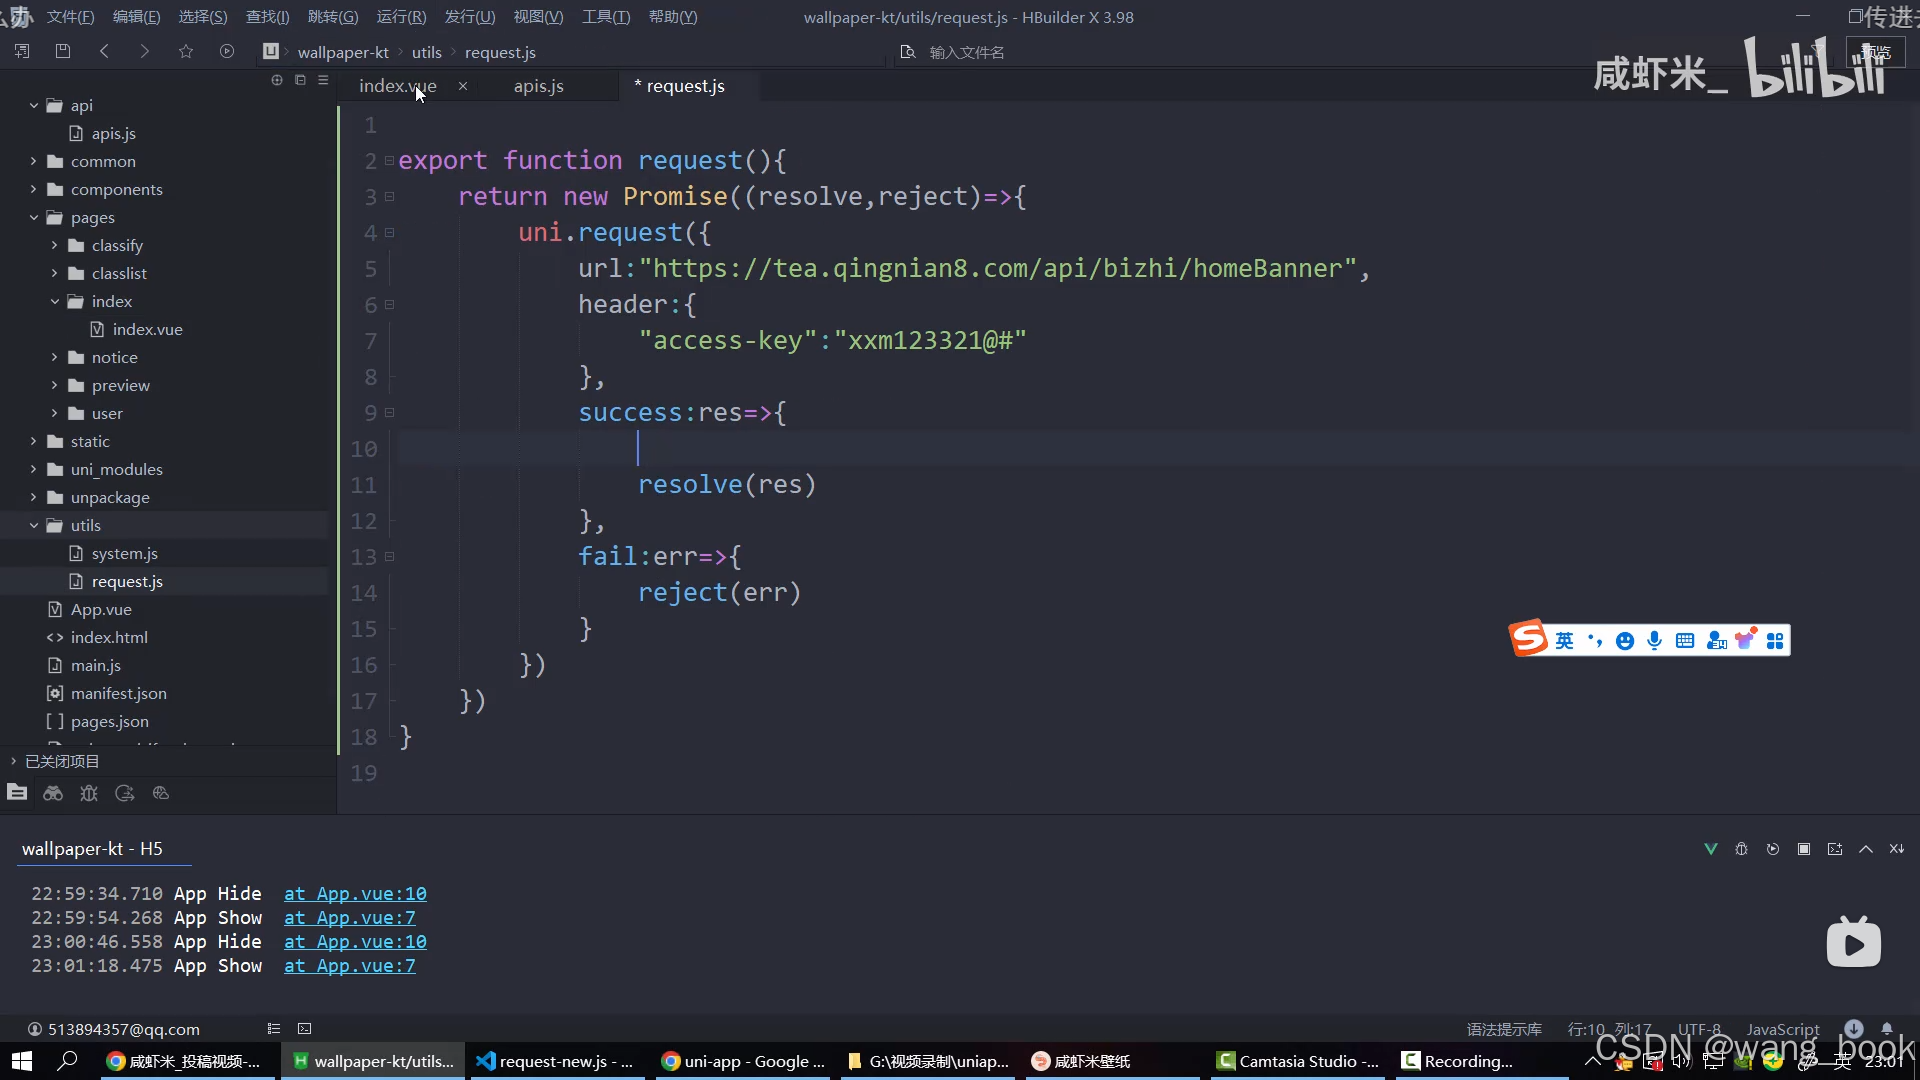Click the binoculars search icon in sidebar
Image resolution: width=1920 pixels, height=1080 pixels.
pos(53,793)
